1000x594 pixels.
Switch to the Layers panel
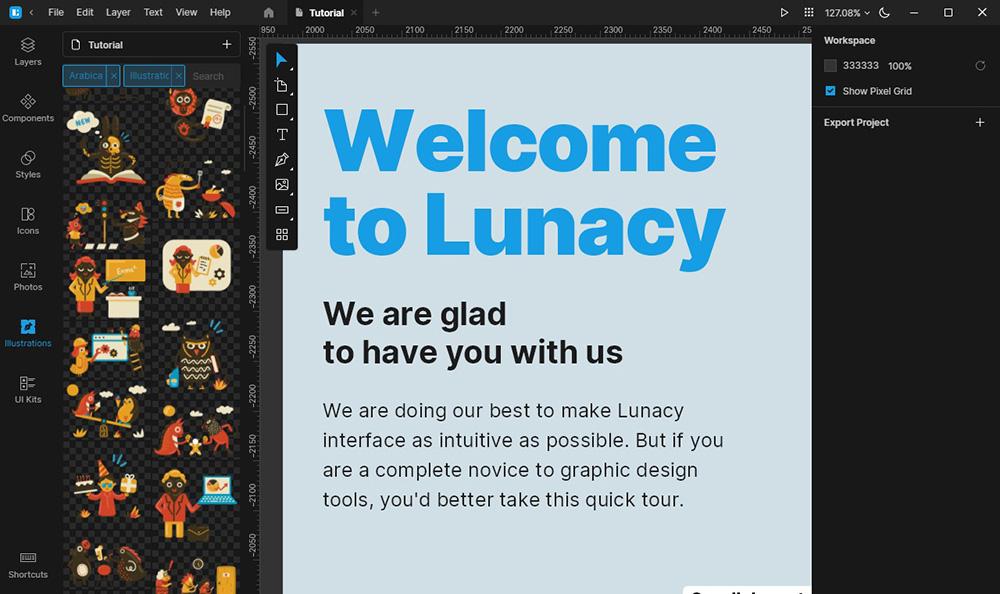tap(27, 52)
